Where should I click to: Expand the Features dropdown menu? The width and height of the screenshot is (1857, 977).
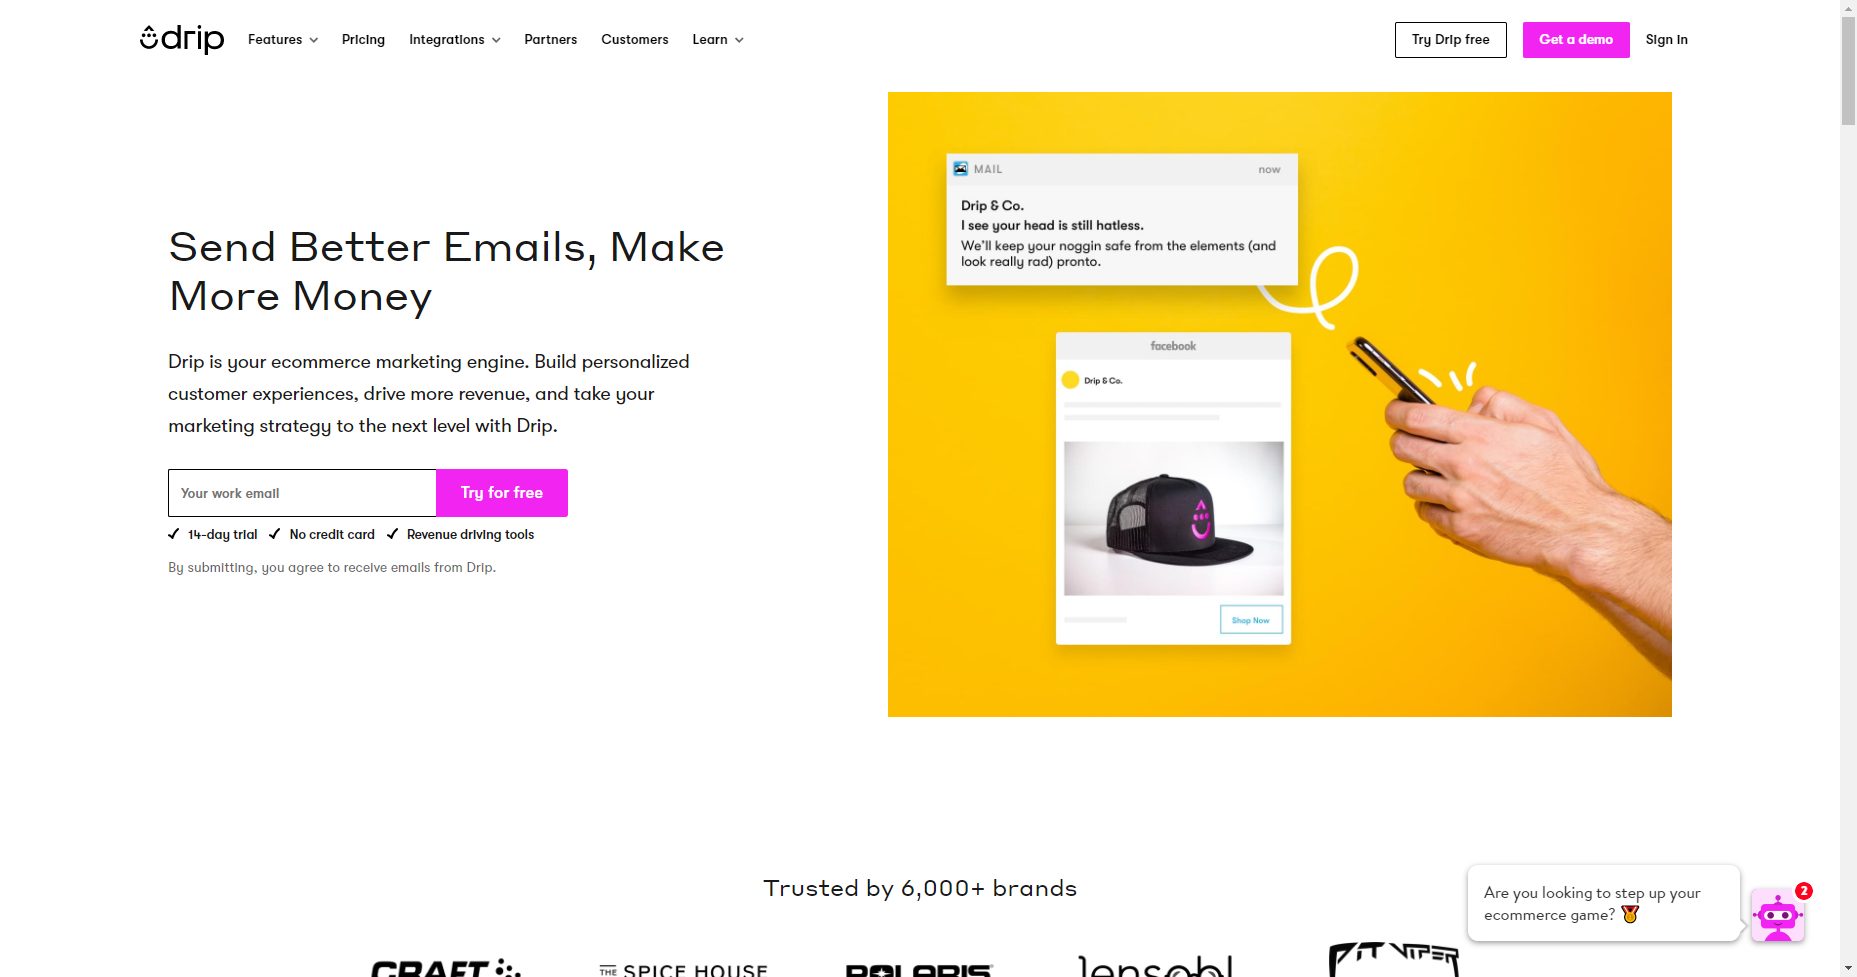pos(283,40)
